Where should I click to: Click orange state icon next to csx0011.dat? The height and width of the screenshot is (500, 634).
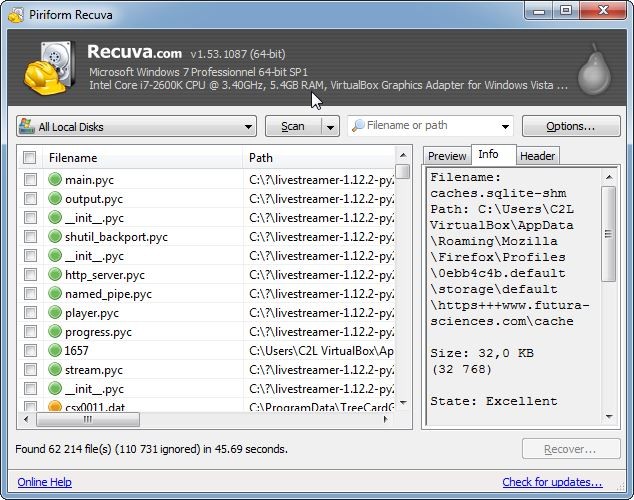[x=55, y=406]
